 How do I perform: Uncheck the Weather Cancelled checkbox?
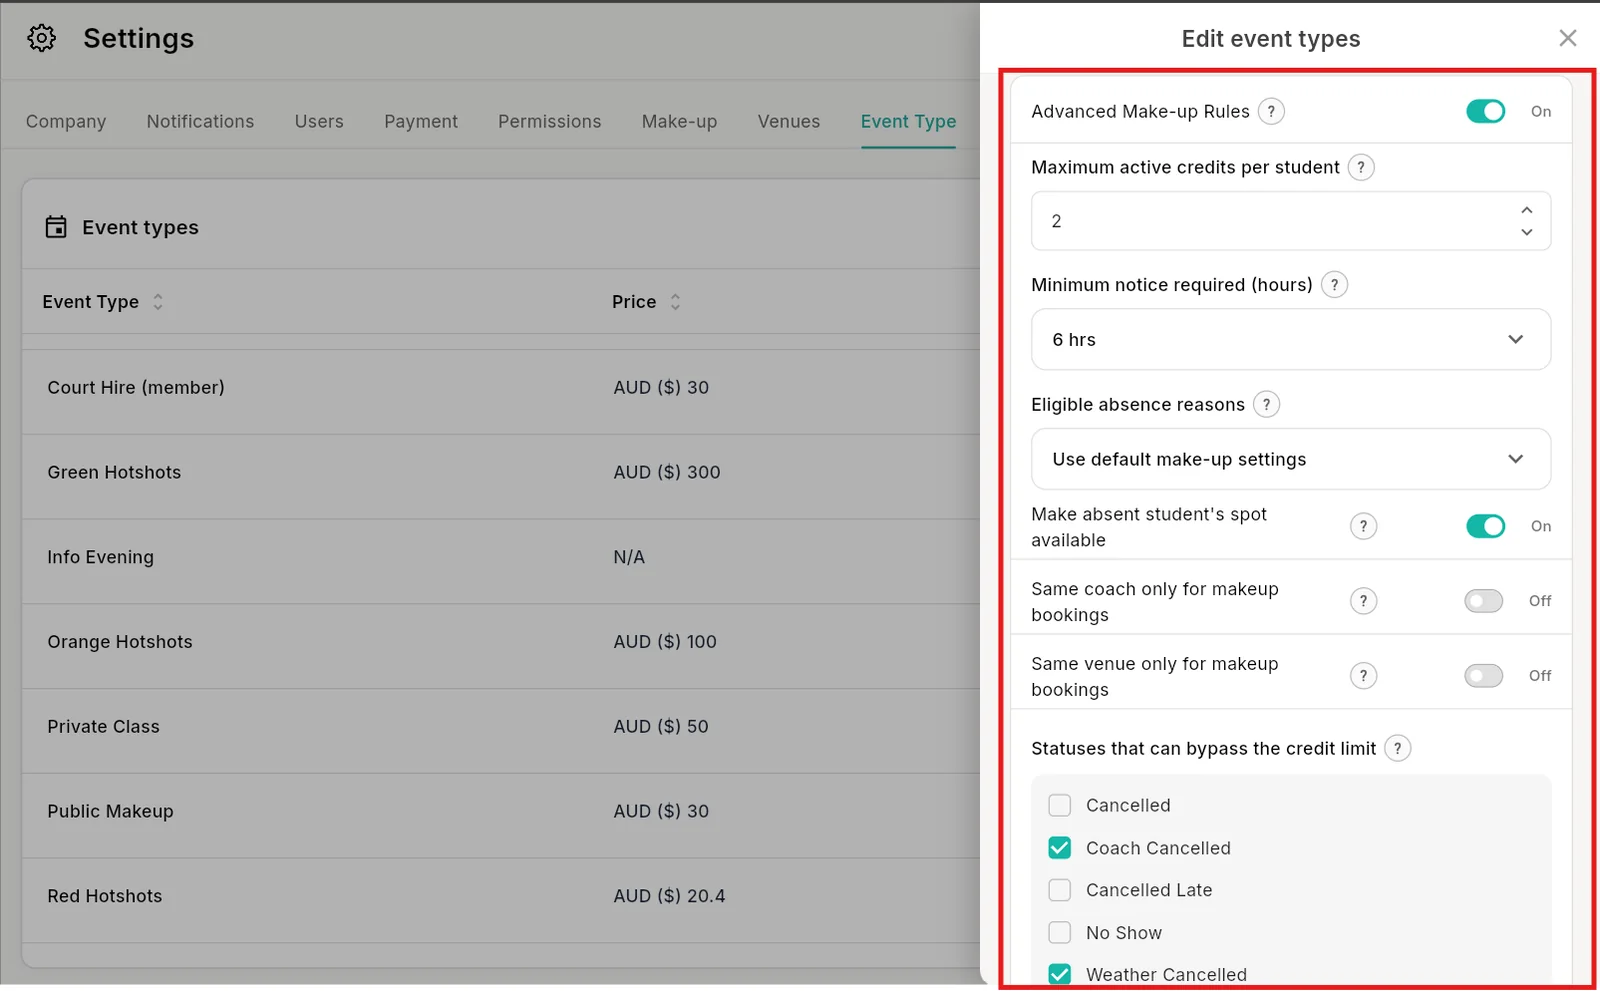(1059, 974)
